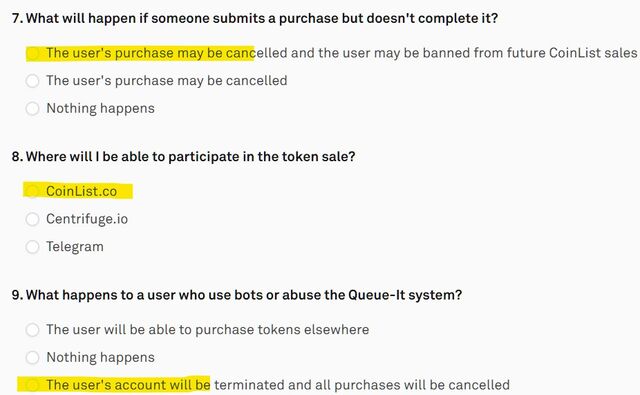The width and height of the screenshot is (640, 395).
Task: Select radio for account terminated, purchases cancelled
Action: [x=32, y=385]
